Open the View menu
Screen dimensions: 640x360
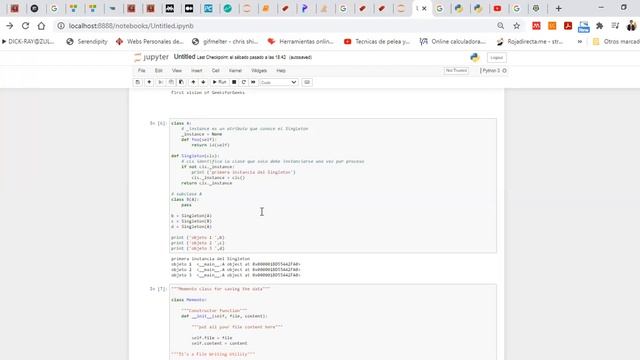pyautogui.click(x=176, y=71)
